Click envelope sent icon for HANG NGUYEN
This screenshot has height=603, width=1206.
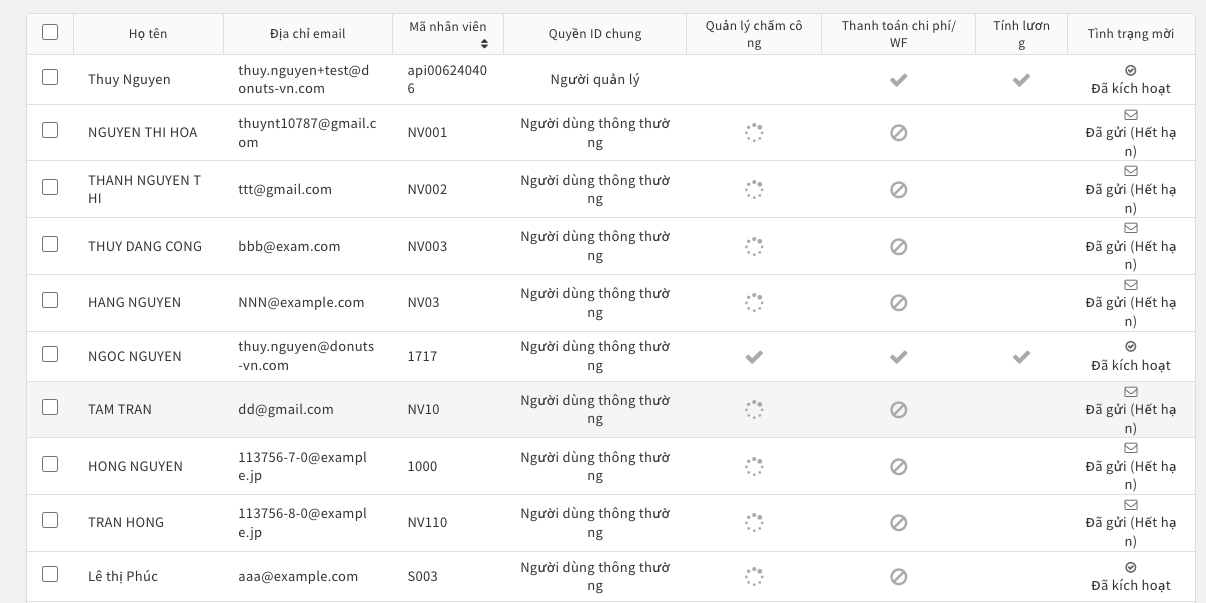pos(1131,285)
